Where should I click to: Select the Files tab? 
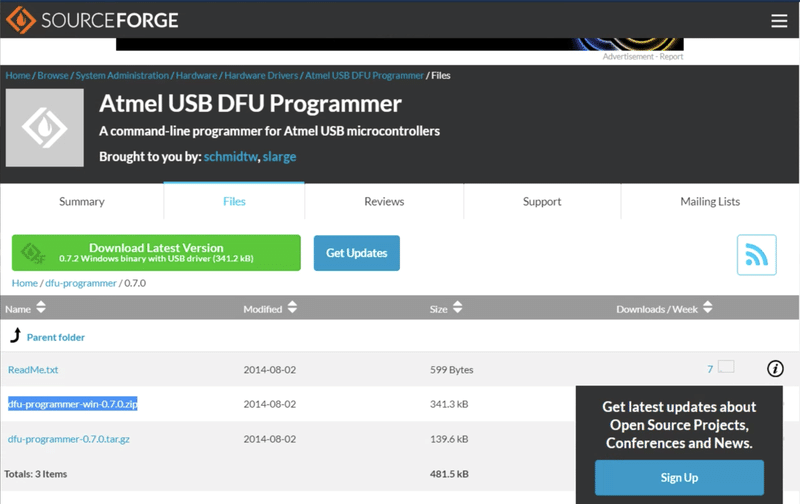(x=234, y=201)
